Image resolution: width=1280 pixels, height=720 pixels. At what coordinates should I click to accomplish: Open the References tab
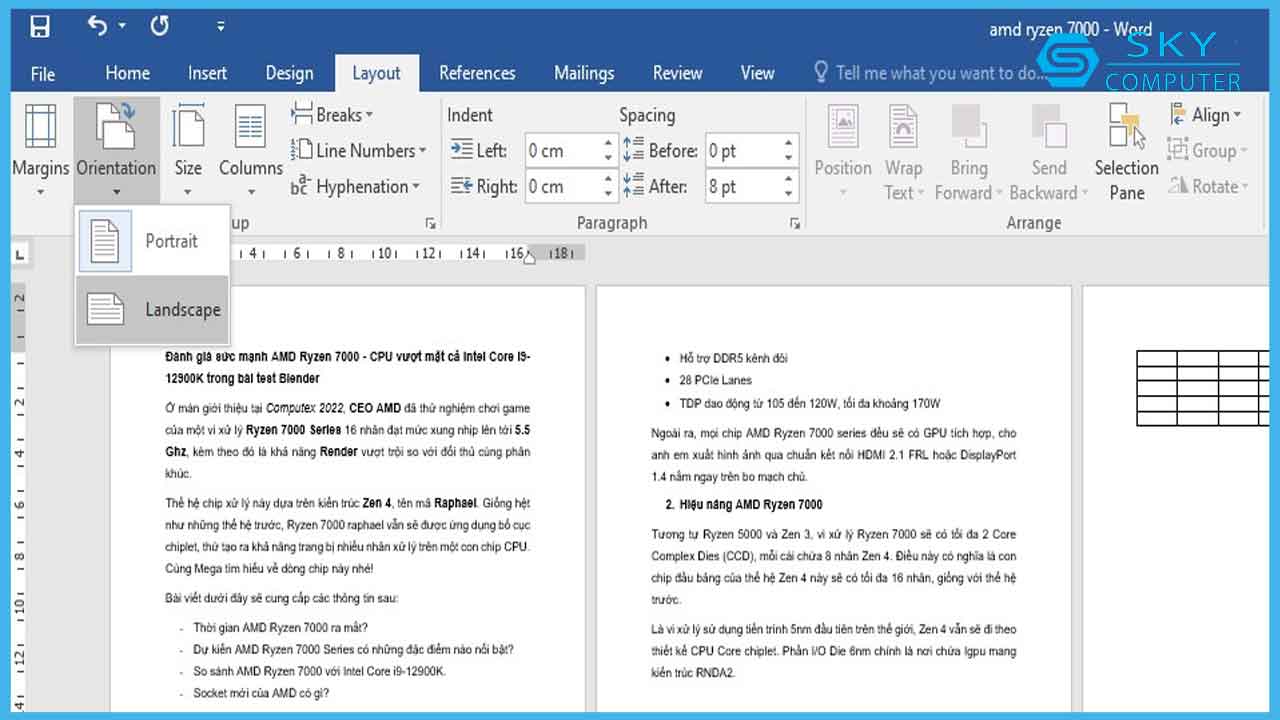(477, 73)
